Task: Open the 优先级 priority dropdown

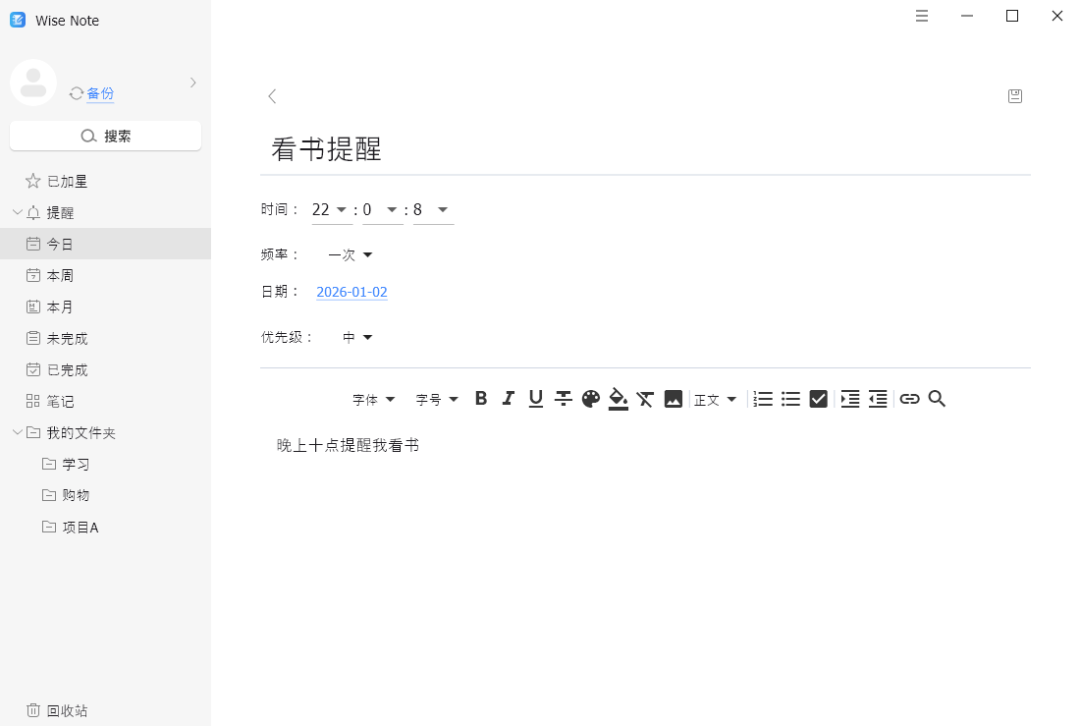Action: coord(357,336)
